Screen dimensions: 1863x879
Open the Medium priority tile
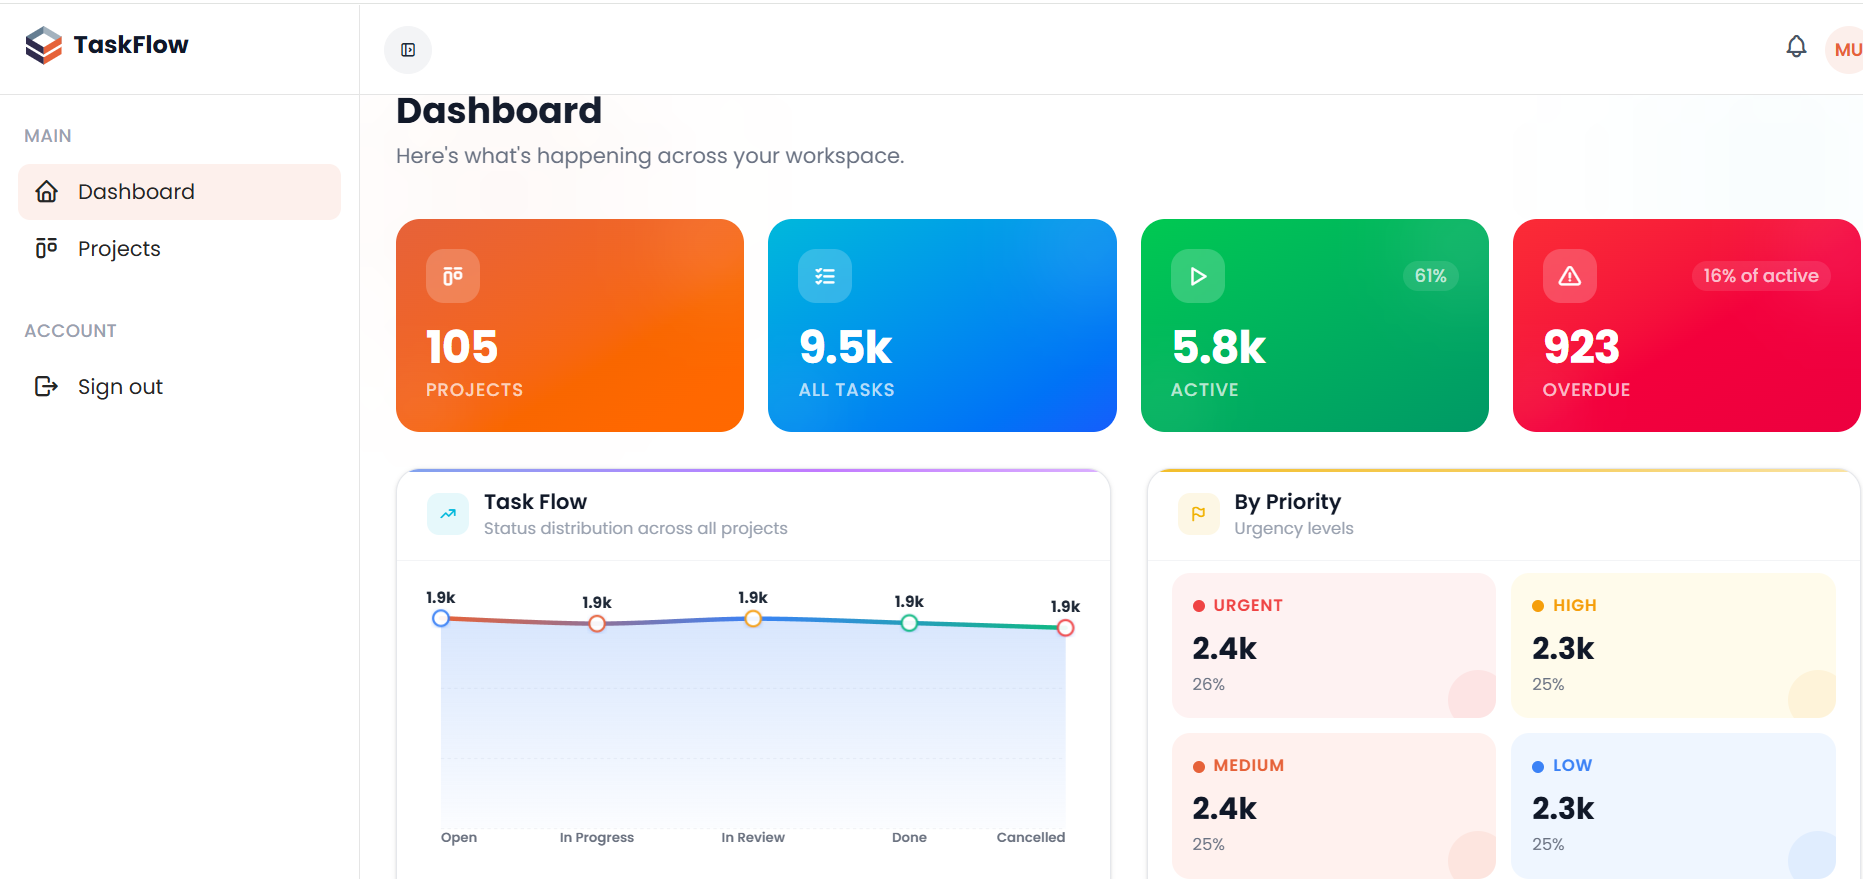tap(1334, 806)
